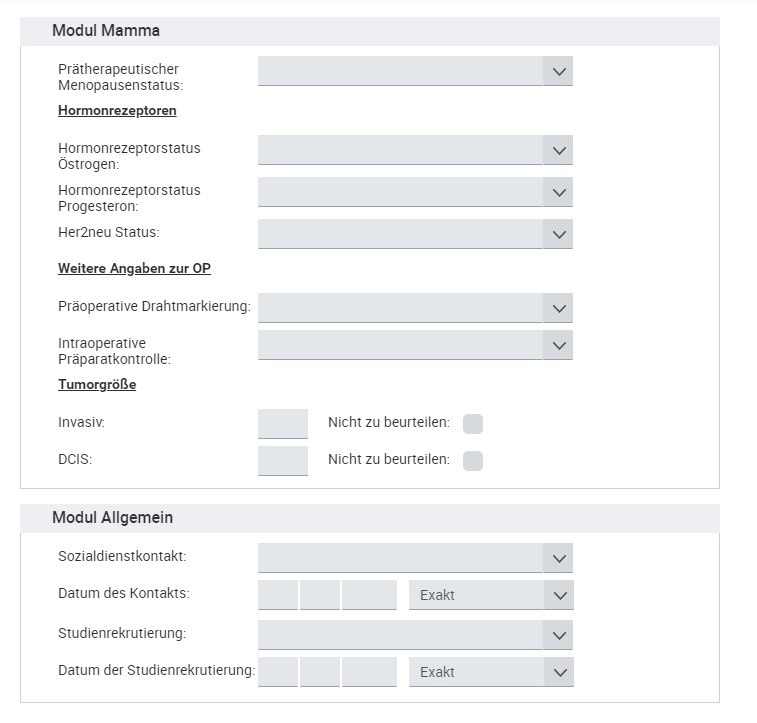This screenshot has height=723, width=757.
Task: Click day field of Datum des Kontakts
Action: pyautogui.click(x=278, y=596)
